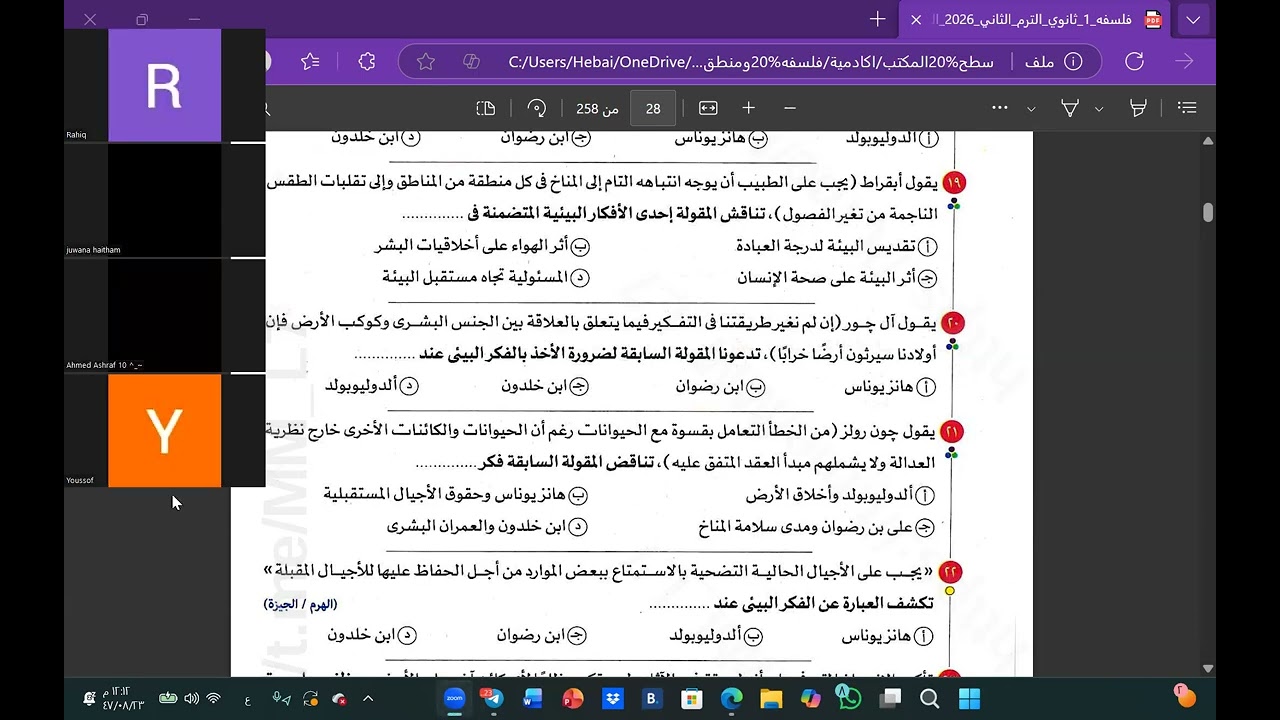
Task: Open the Copilot icon inside address bar
Action: coord(472,62)
